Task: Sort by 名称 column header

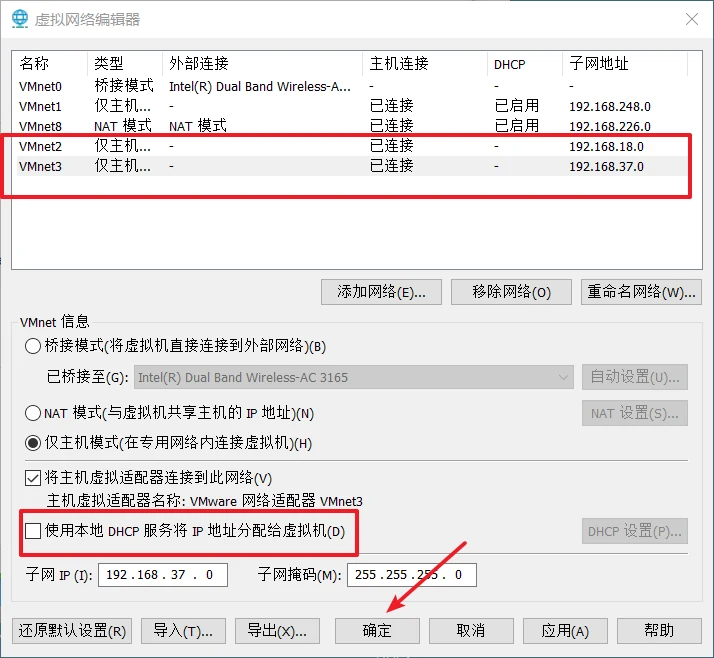Action: coord(50,64)
